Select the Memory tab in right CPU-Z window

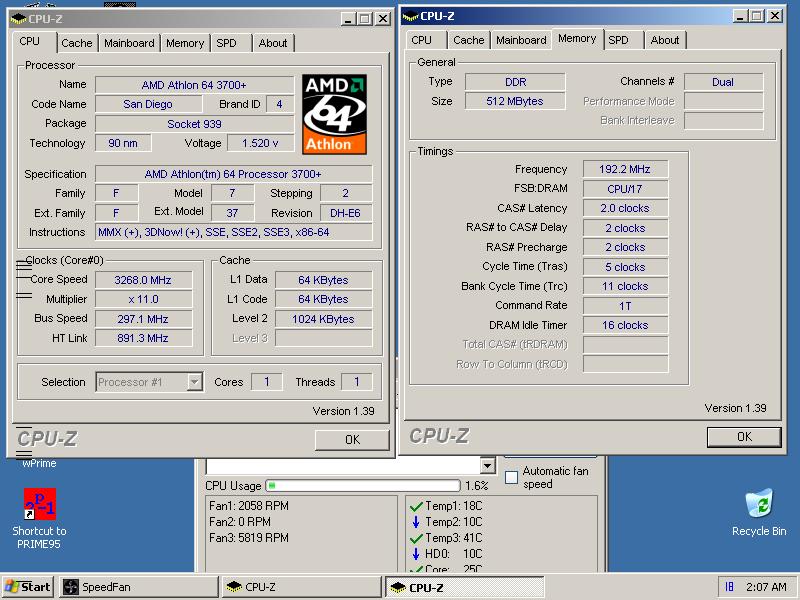point(577,38)
